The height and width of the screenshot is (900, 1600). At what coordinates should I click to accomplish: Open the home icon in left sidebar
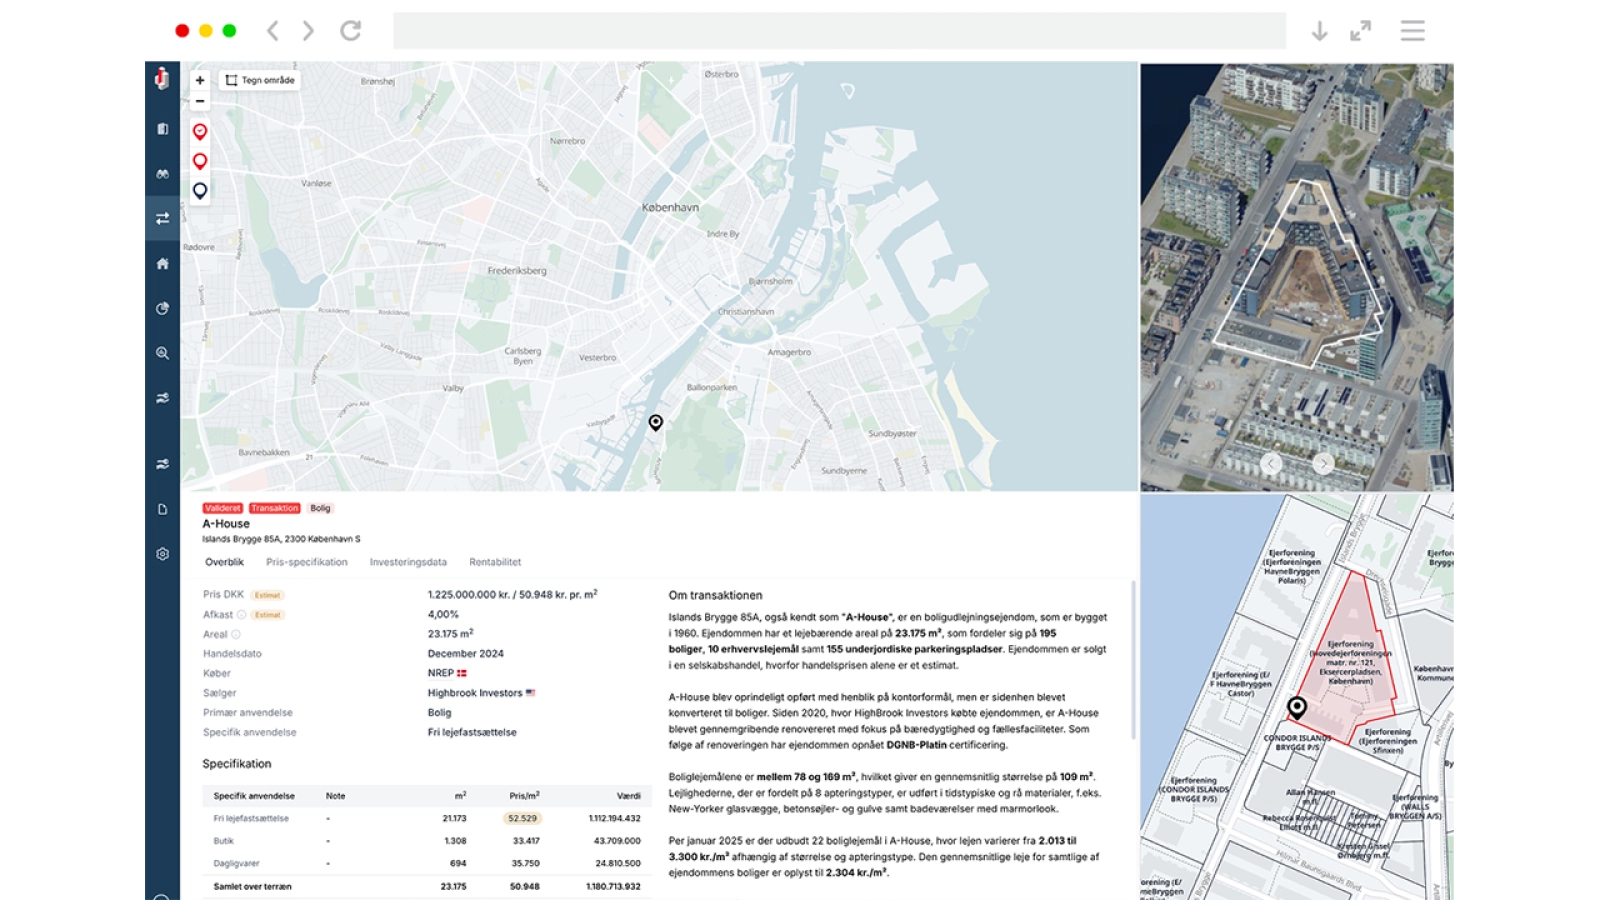pos(162,264)
